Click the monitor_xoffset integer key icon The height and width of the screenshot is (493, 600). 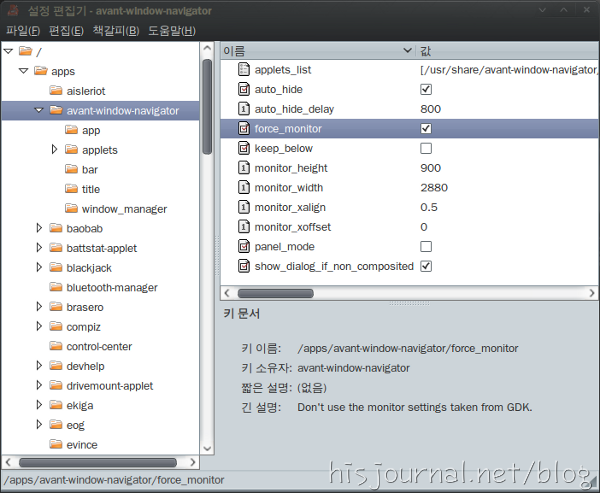tap(244, 227)
